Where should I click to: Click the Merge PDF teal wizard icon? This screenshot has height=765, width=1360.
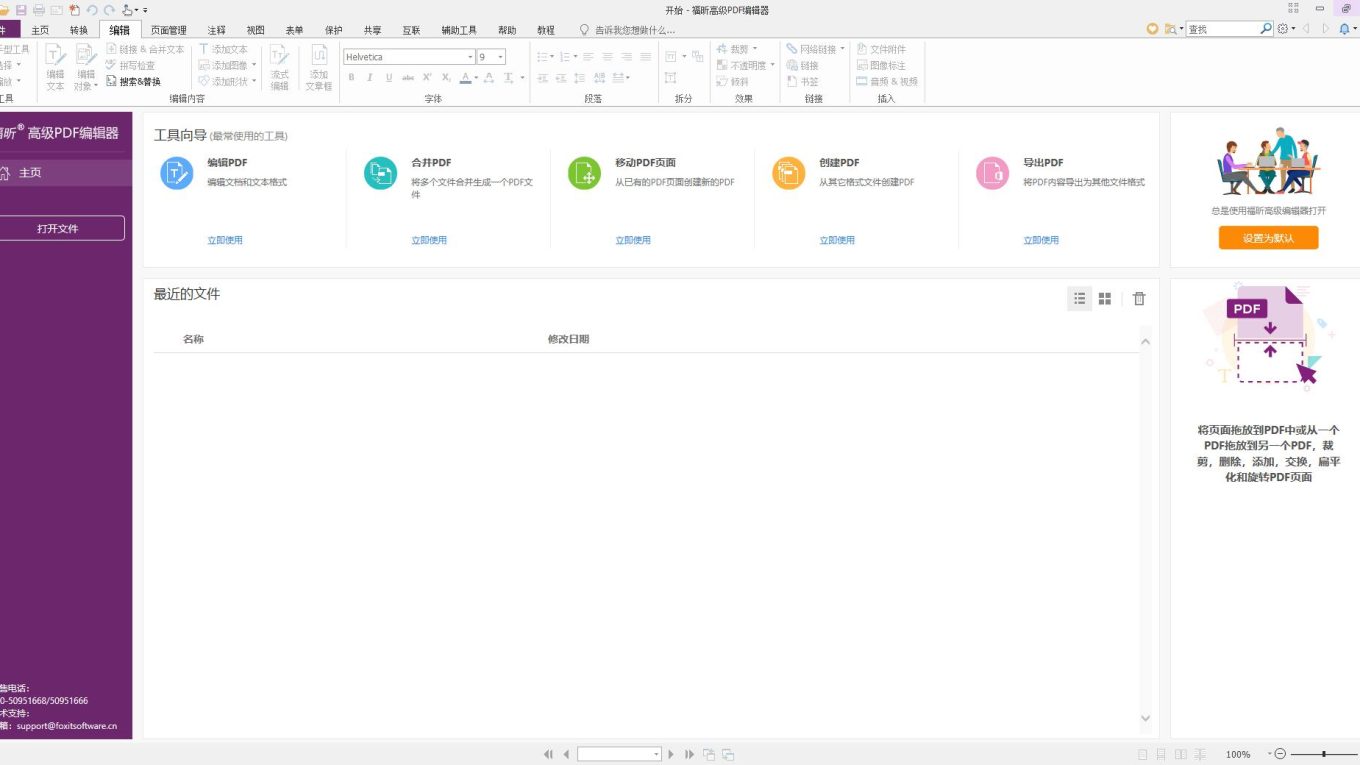click(381, 173)
